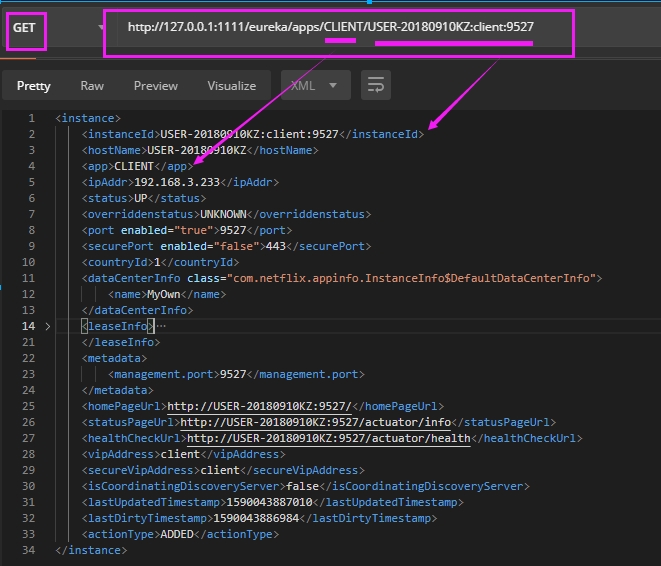The width and height of the screenshot is (661, 566).
Task: Click the closing </instance> tag on line 34
Action: click(91, 550)
